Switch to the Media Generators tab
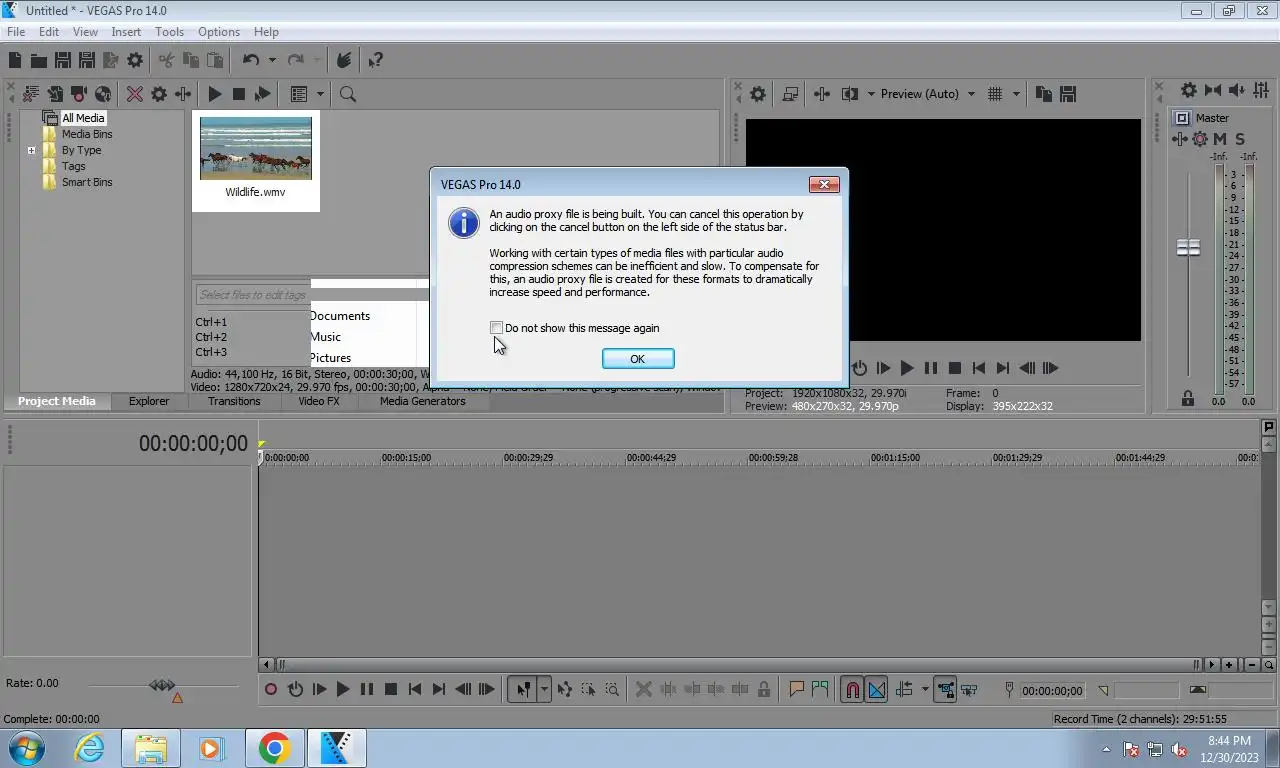The image size is (1280, 768). [422, 401]
